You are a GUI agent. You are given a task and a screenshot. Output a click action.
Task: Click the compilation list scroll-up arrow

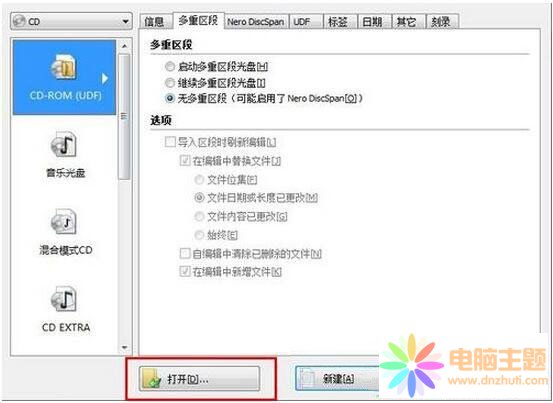pos(124,46)
